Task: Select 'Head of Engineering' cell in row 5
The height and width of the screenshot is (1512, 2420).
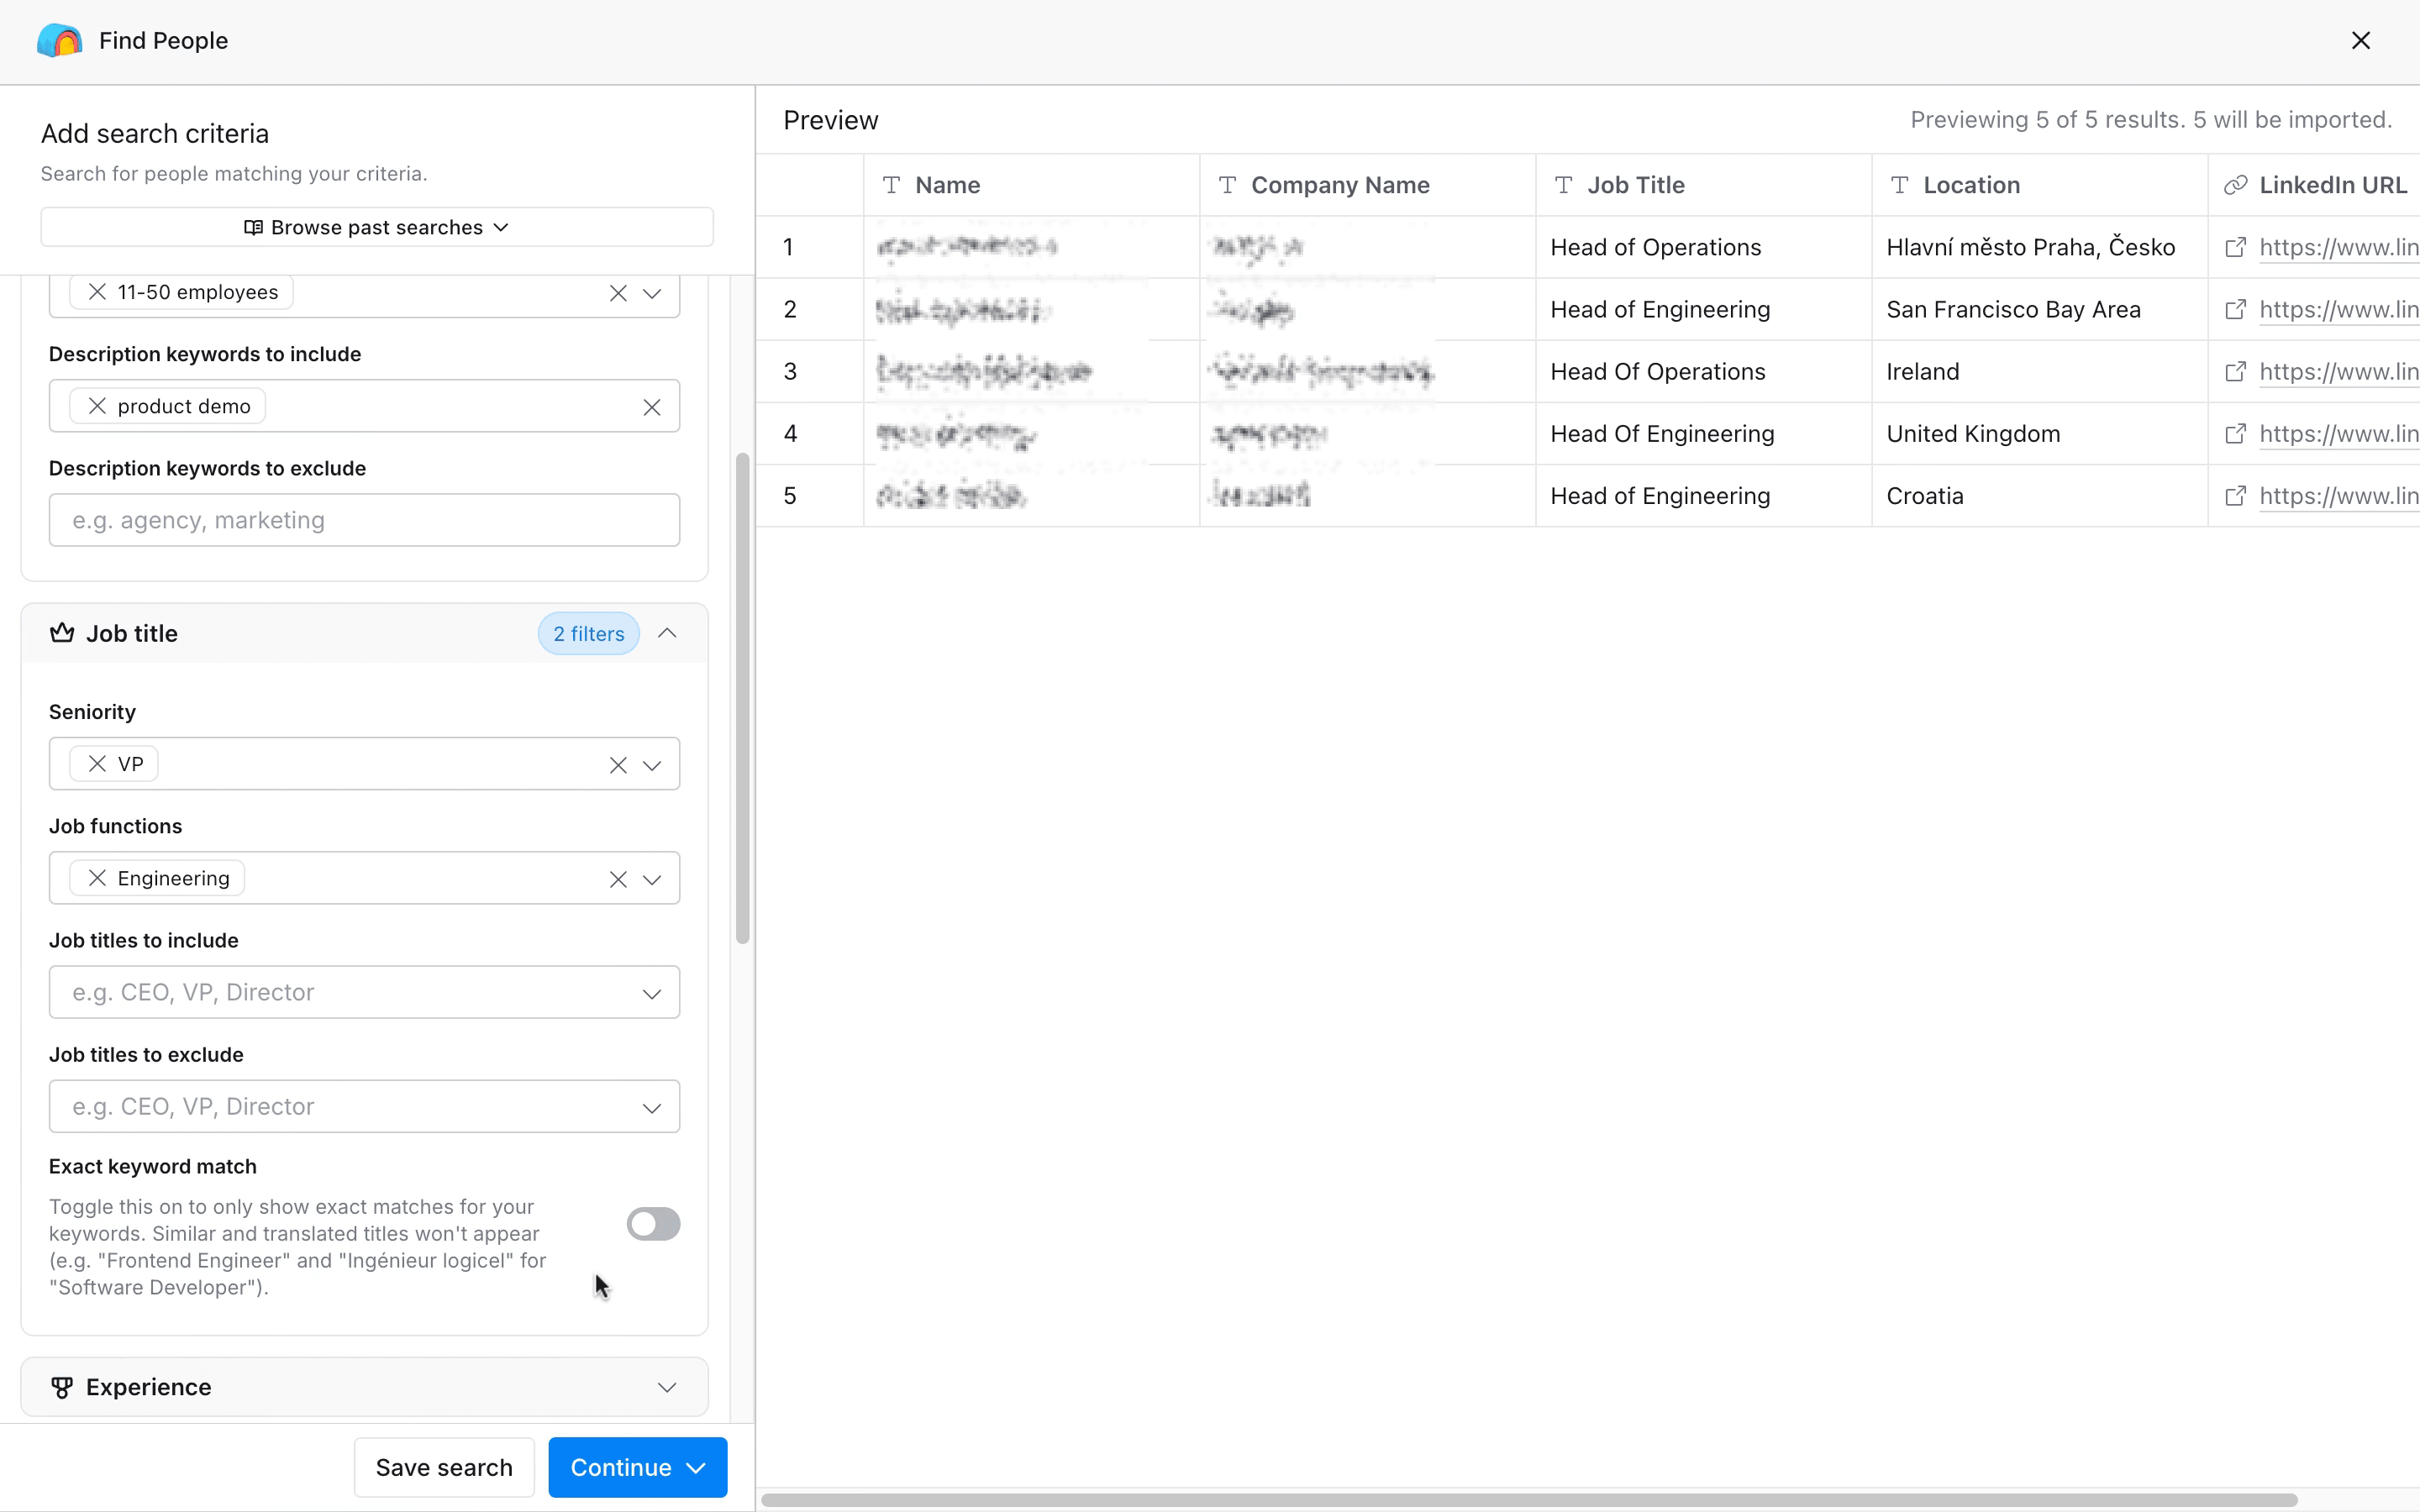Action: (1703, 495)
